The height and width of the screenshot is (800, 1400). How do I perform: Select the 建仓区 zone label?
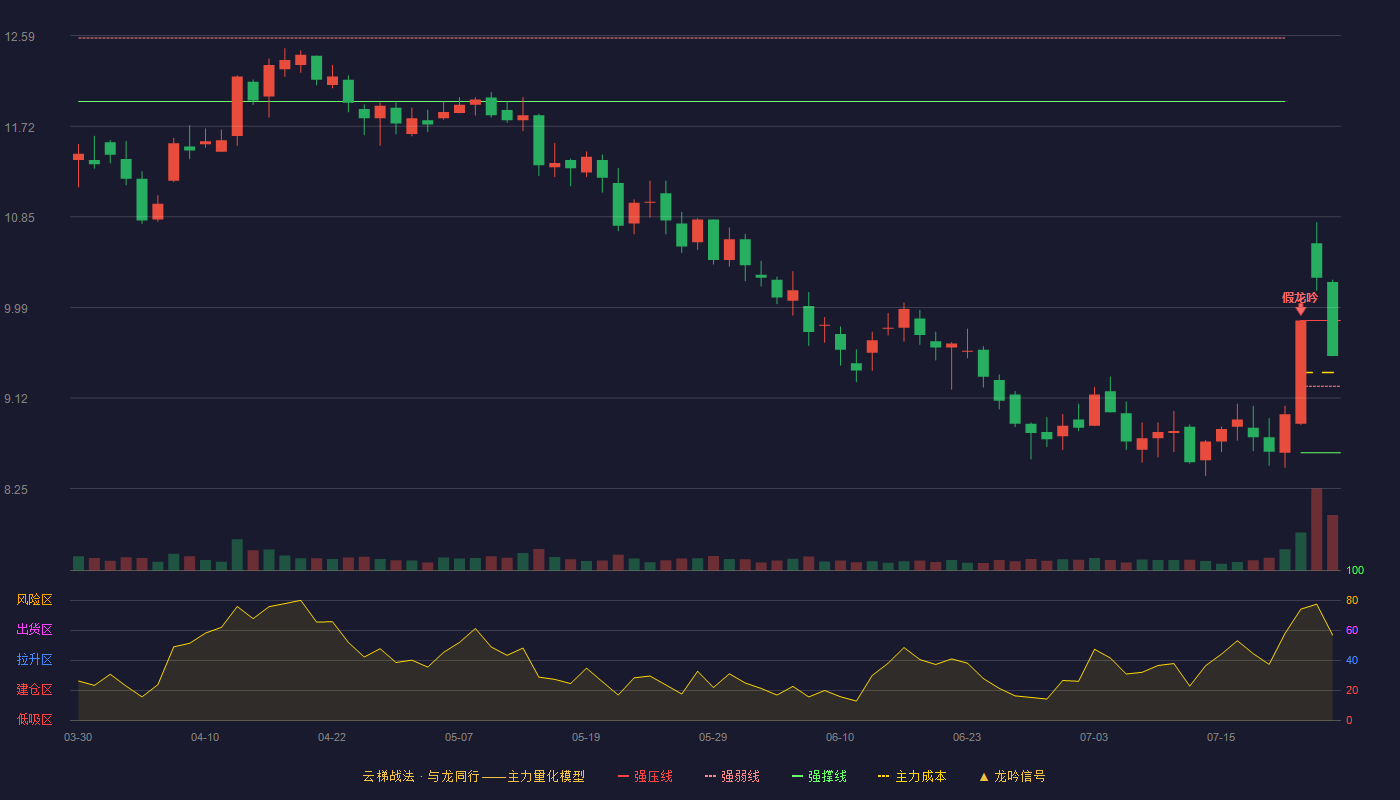tap(34, 690)
